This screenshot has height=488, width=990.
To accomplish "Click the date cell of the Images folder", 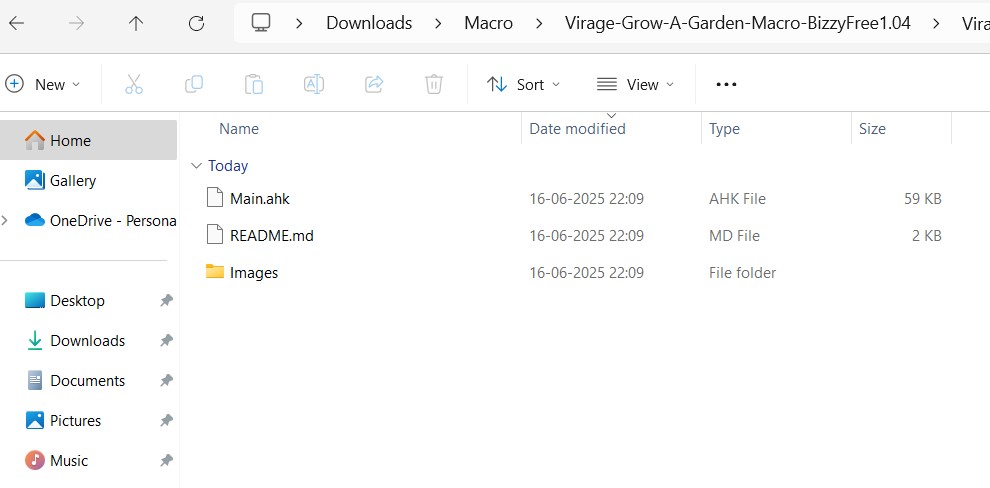I will click(x=587, y=273).
